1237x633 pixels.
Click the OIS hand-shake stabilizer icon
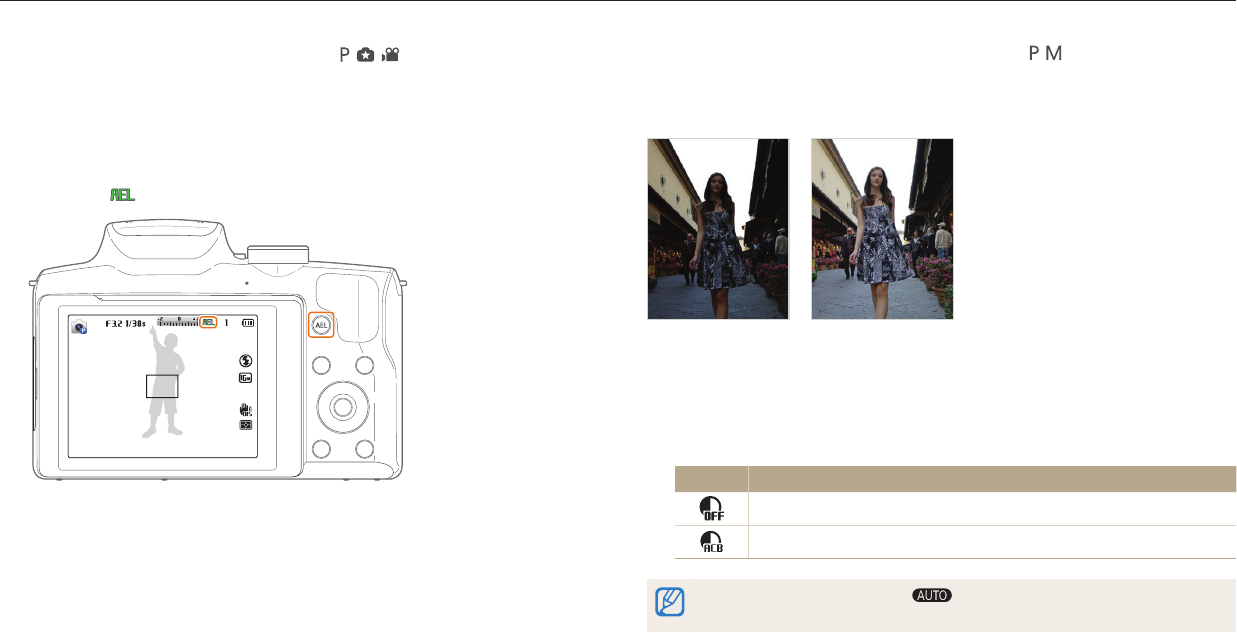[246, 409]
